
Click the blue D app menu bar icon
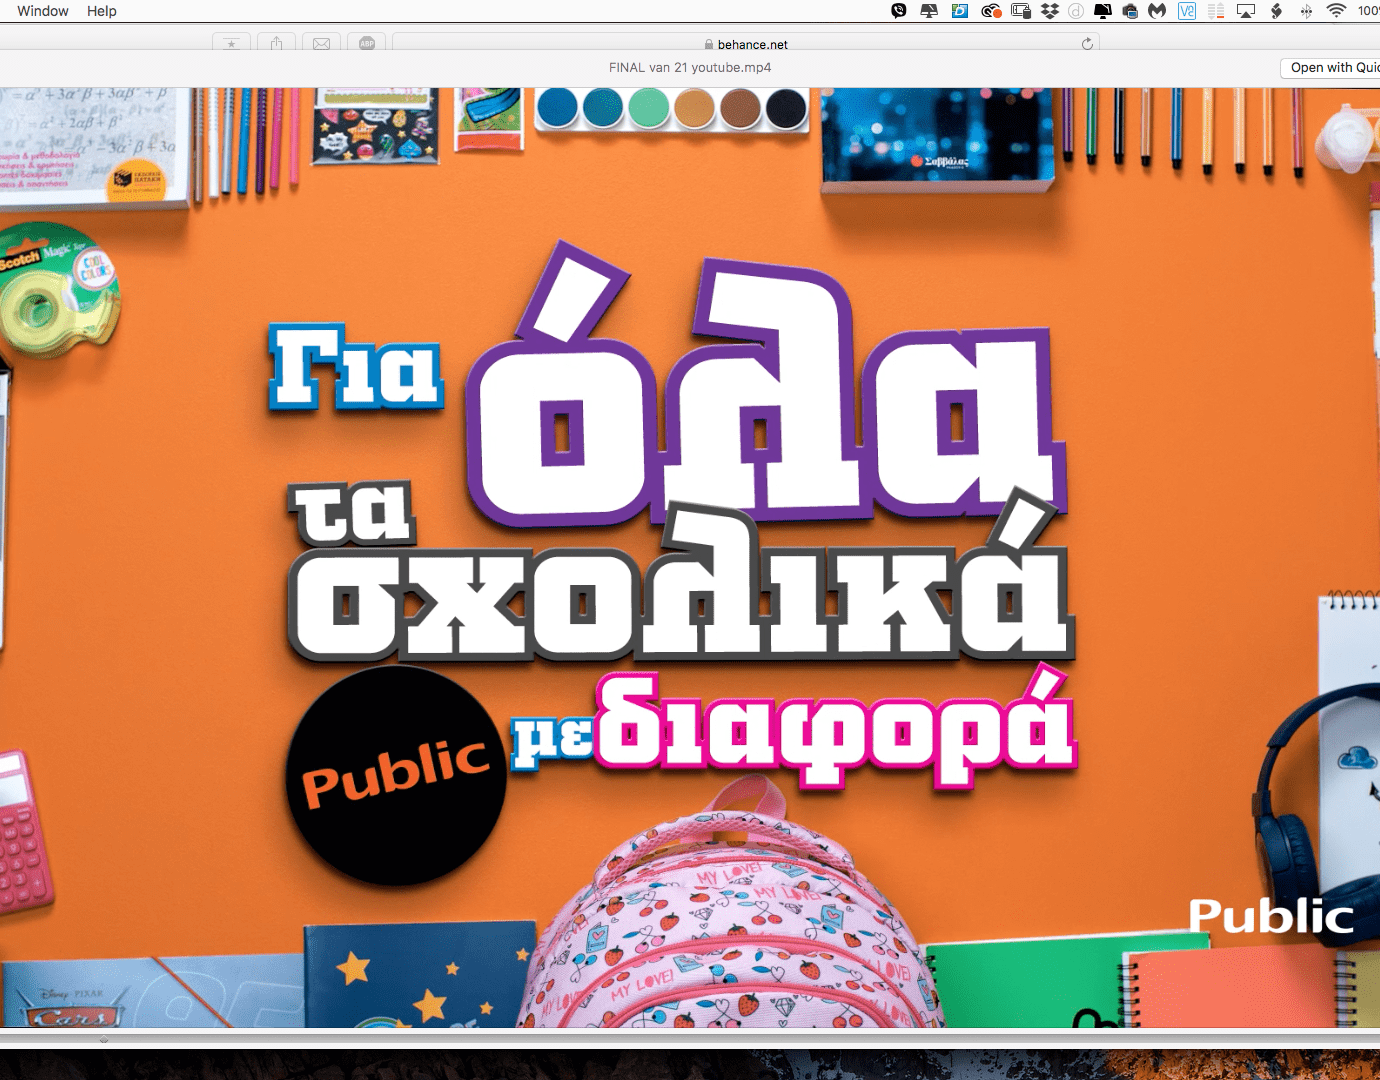(960, 11)
